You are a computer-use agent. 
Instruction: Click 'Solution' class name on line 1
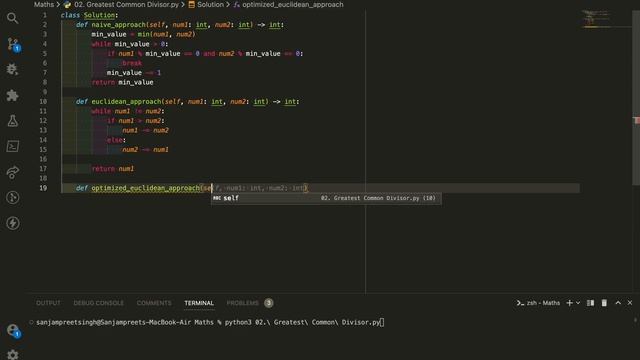99,15
